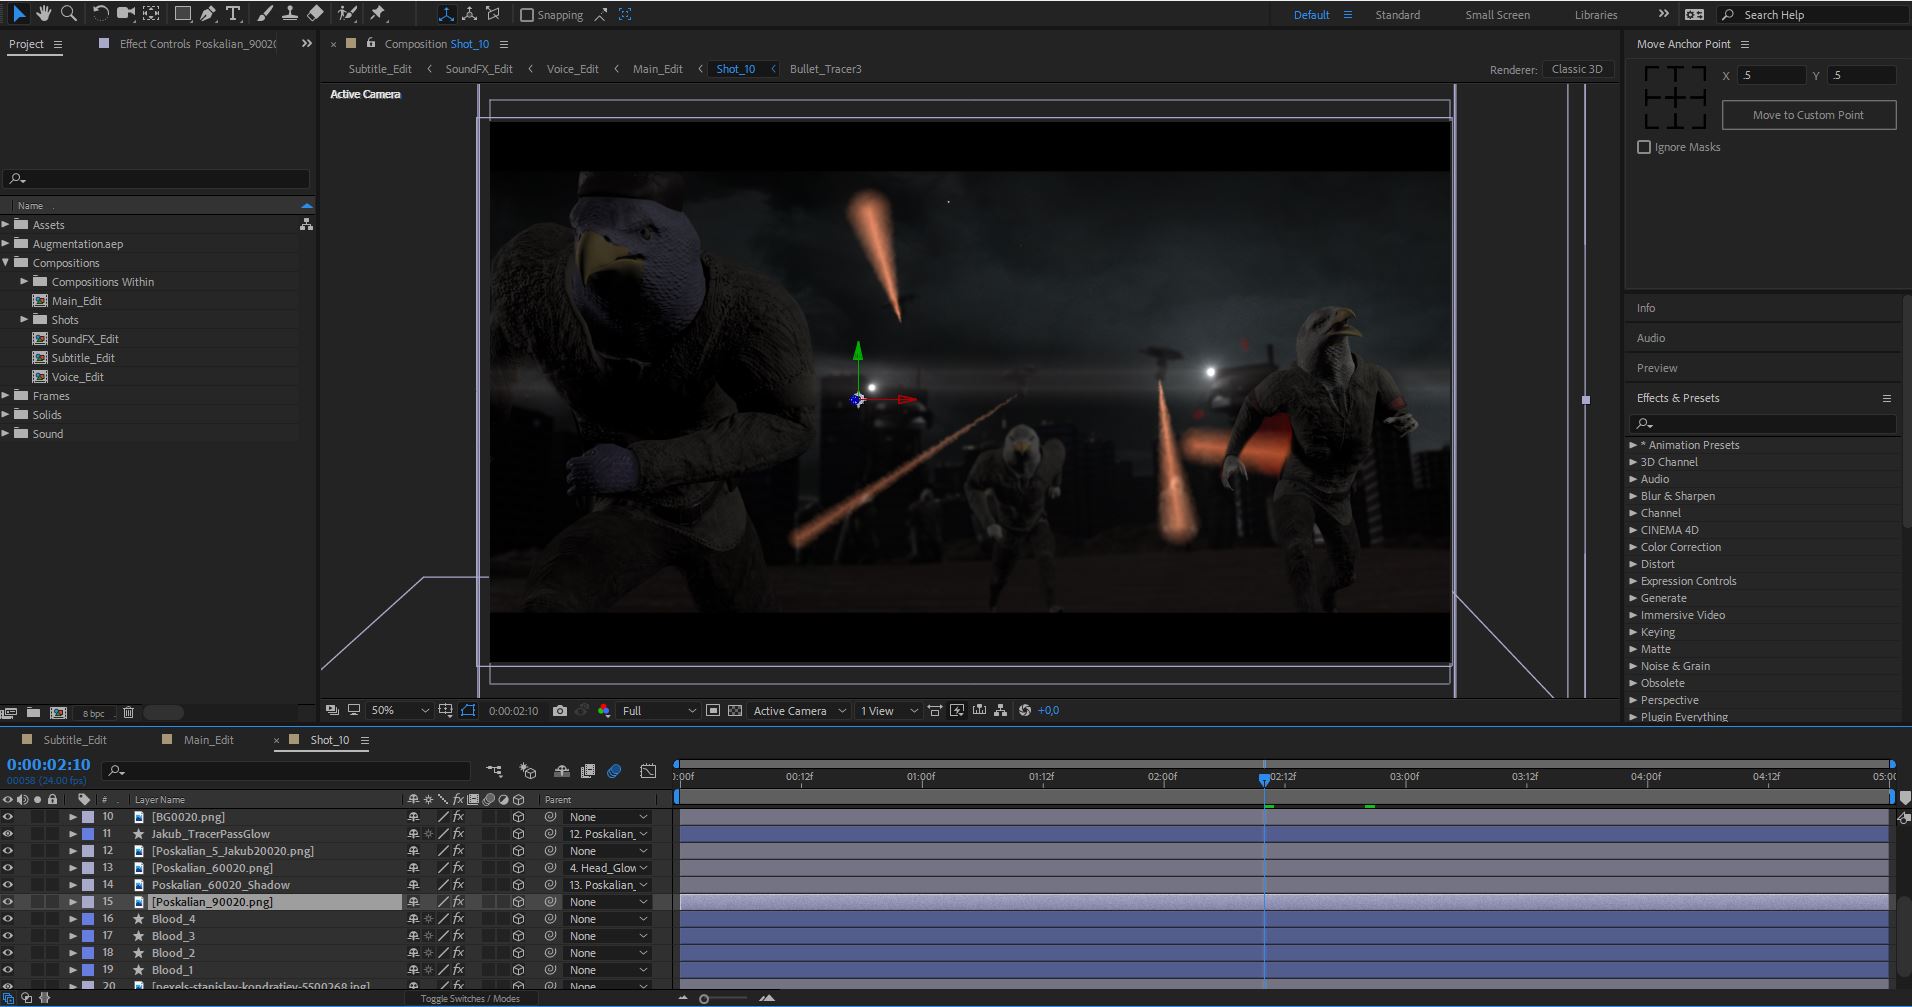Hide the Blood_4 layer via eye icon
This screenshot has height=1007, width=1912.
(x=8, y=919)
